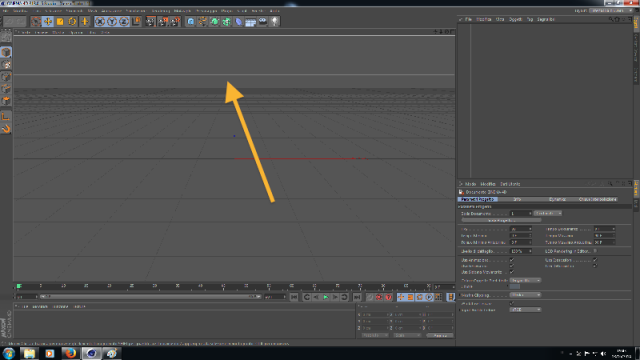Screen dimensions: 640x360
Task: Toggle Z axis lock
Action: pyautogui.click(x=124, y=21)
